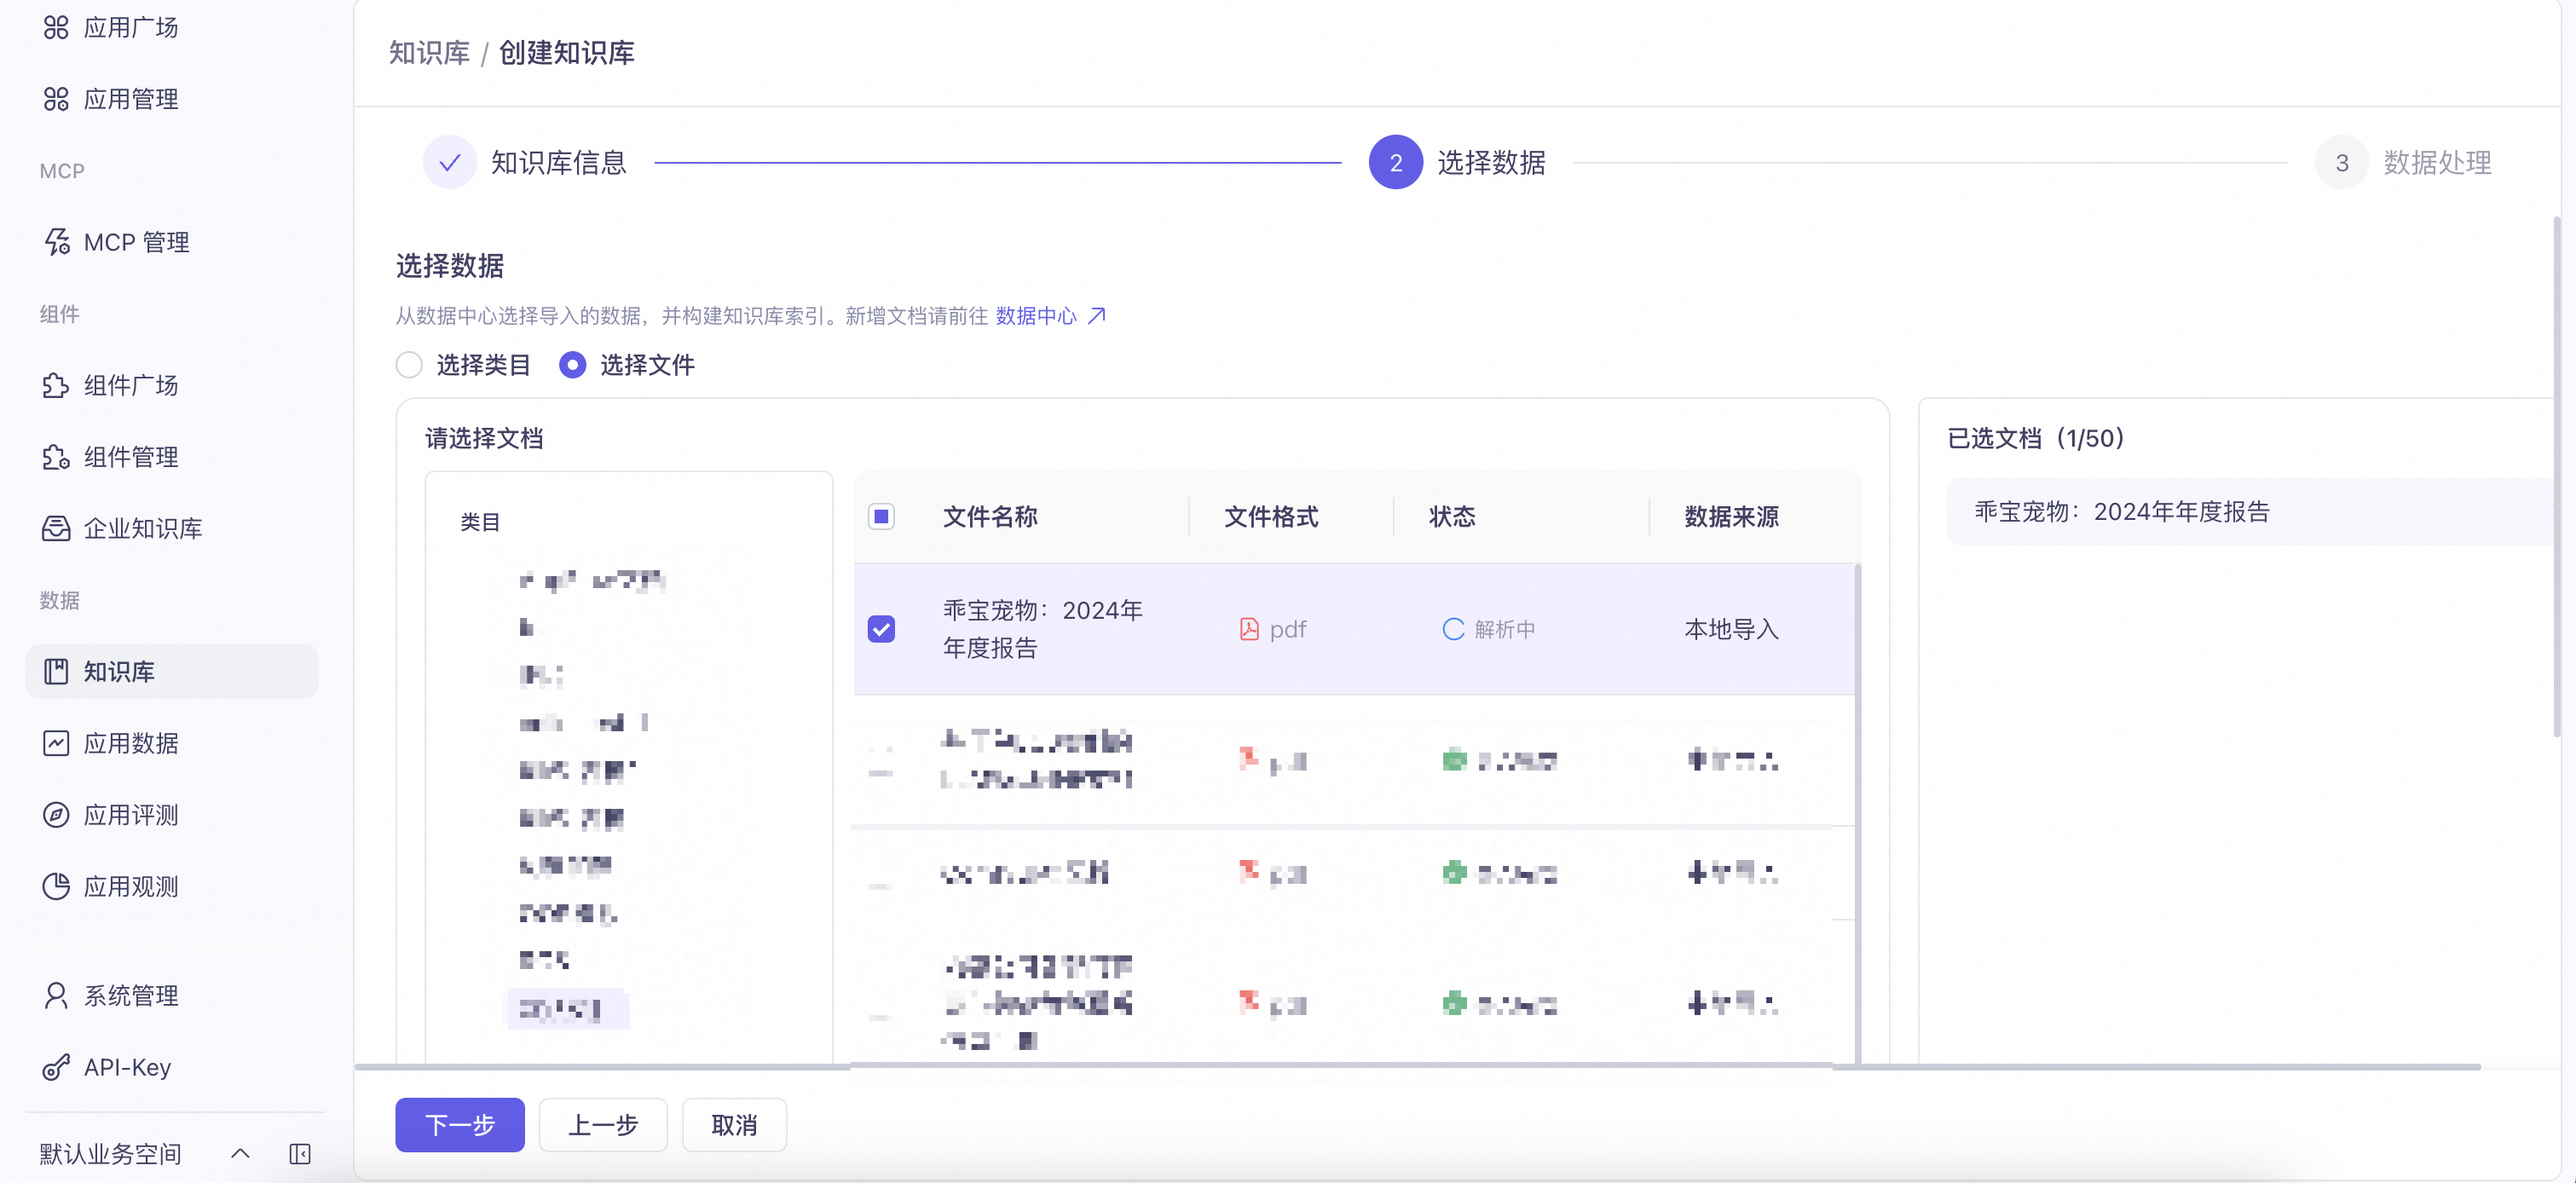The height and width of the screenshot is (1183, 2576).
Task: Click the 应用评测 compass icon
Action: coord(56,814)
